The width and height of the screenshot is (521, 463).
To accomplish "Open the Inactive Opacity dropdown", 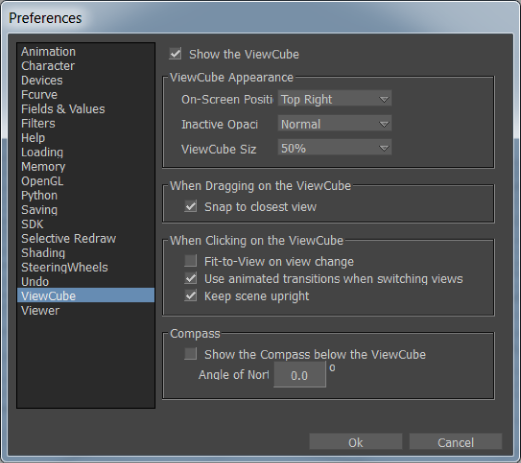I will pyautogui.click(x=334, y=124).
